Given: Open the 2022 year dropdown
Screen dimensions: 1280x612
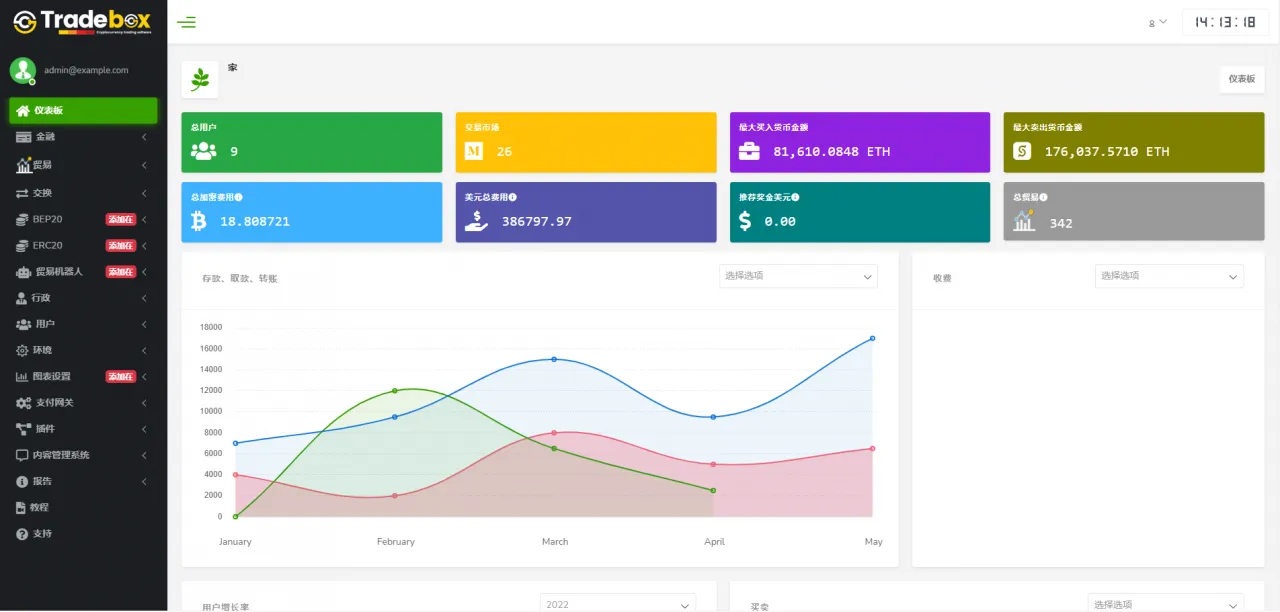Looking at the screenshot, I should coord(617,604).
